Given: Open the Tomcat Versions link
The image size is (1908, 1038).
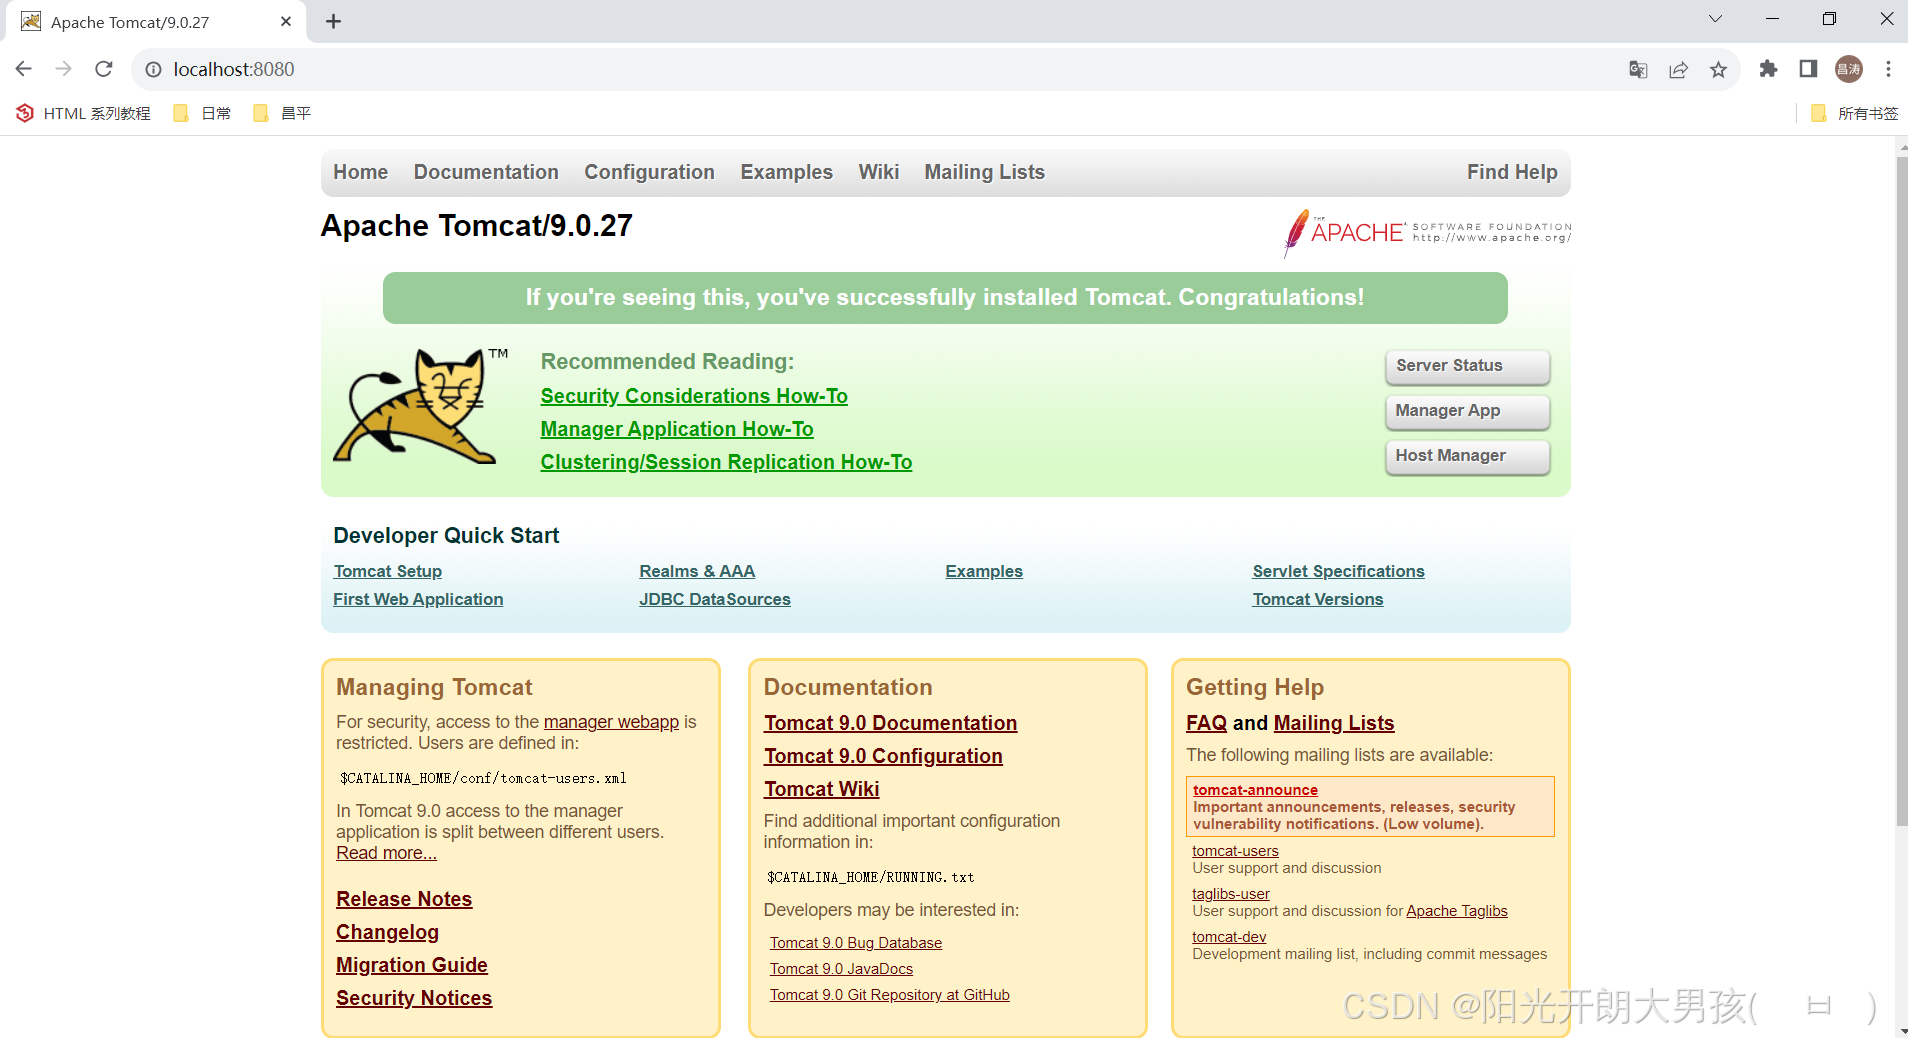Looking at the screenshot, I should click(1318, 599).
